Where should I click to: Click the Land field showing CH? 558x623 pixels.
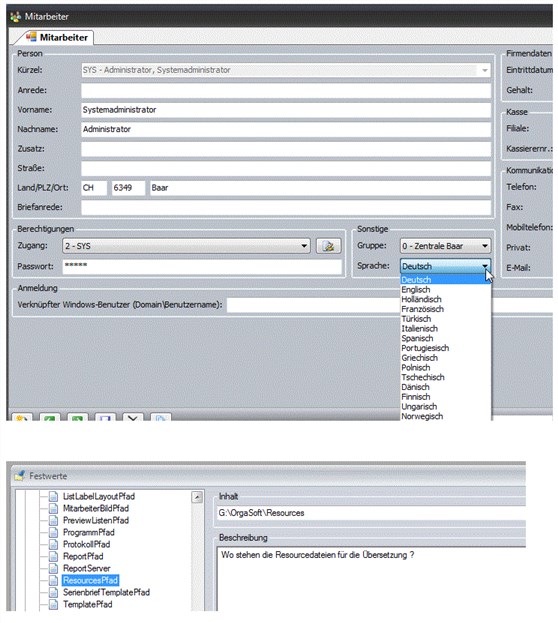[94, 188]
